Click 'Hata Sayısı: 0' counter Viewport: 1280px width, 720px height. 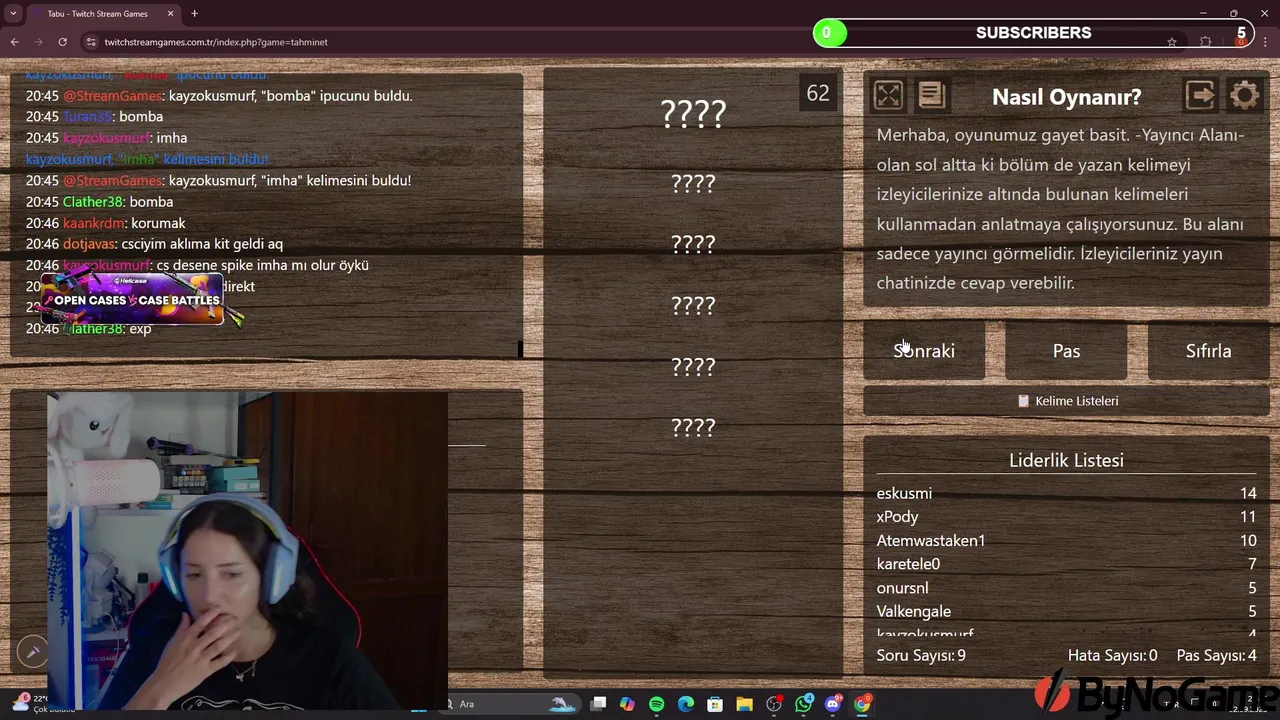[1112, 656]
